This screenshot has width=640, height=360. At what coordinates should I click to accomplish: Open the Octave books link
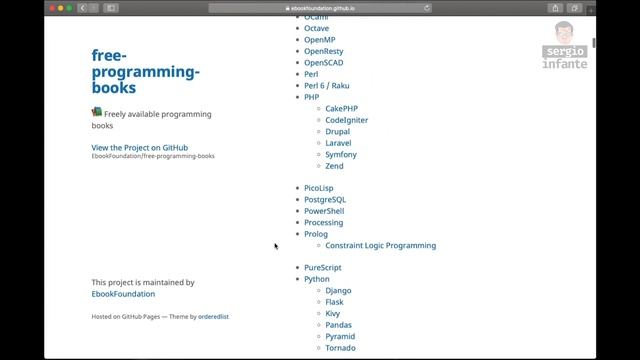click(316, 28)
